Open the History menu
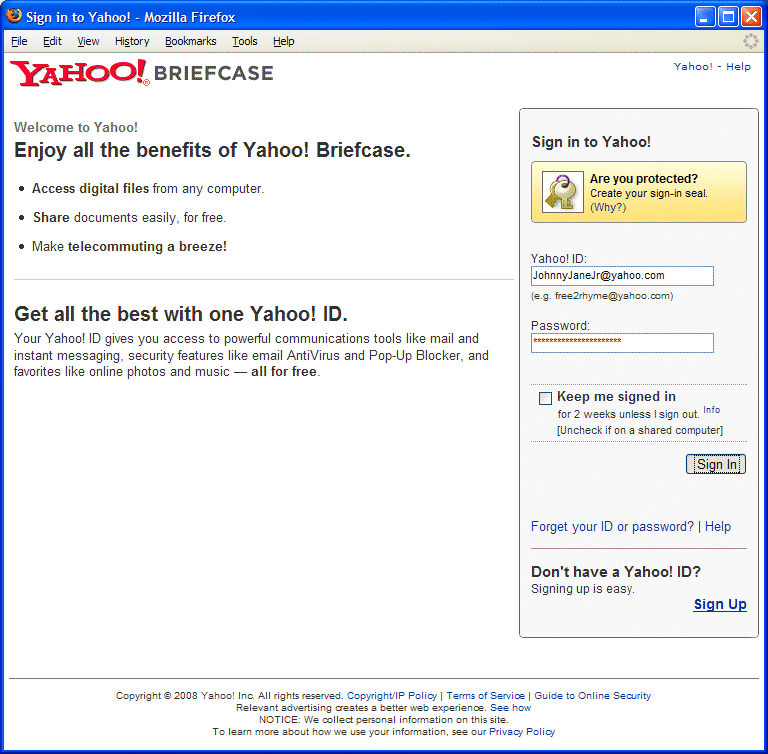The height and width of the screenshot is (754, 768). (x=132, y=41)
